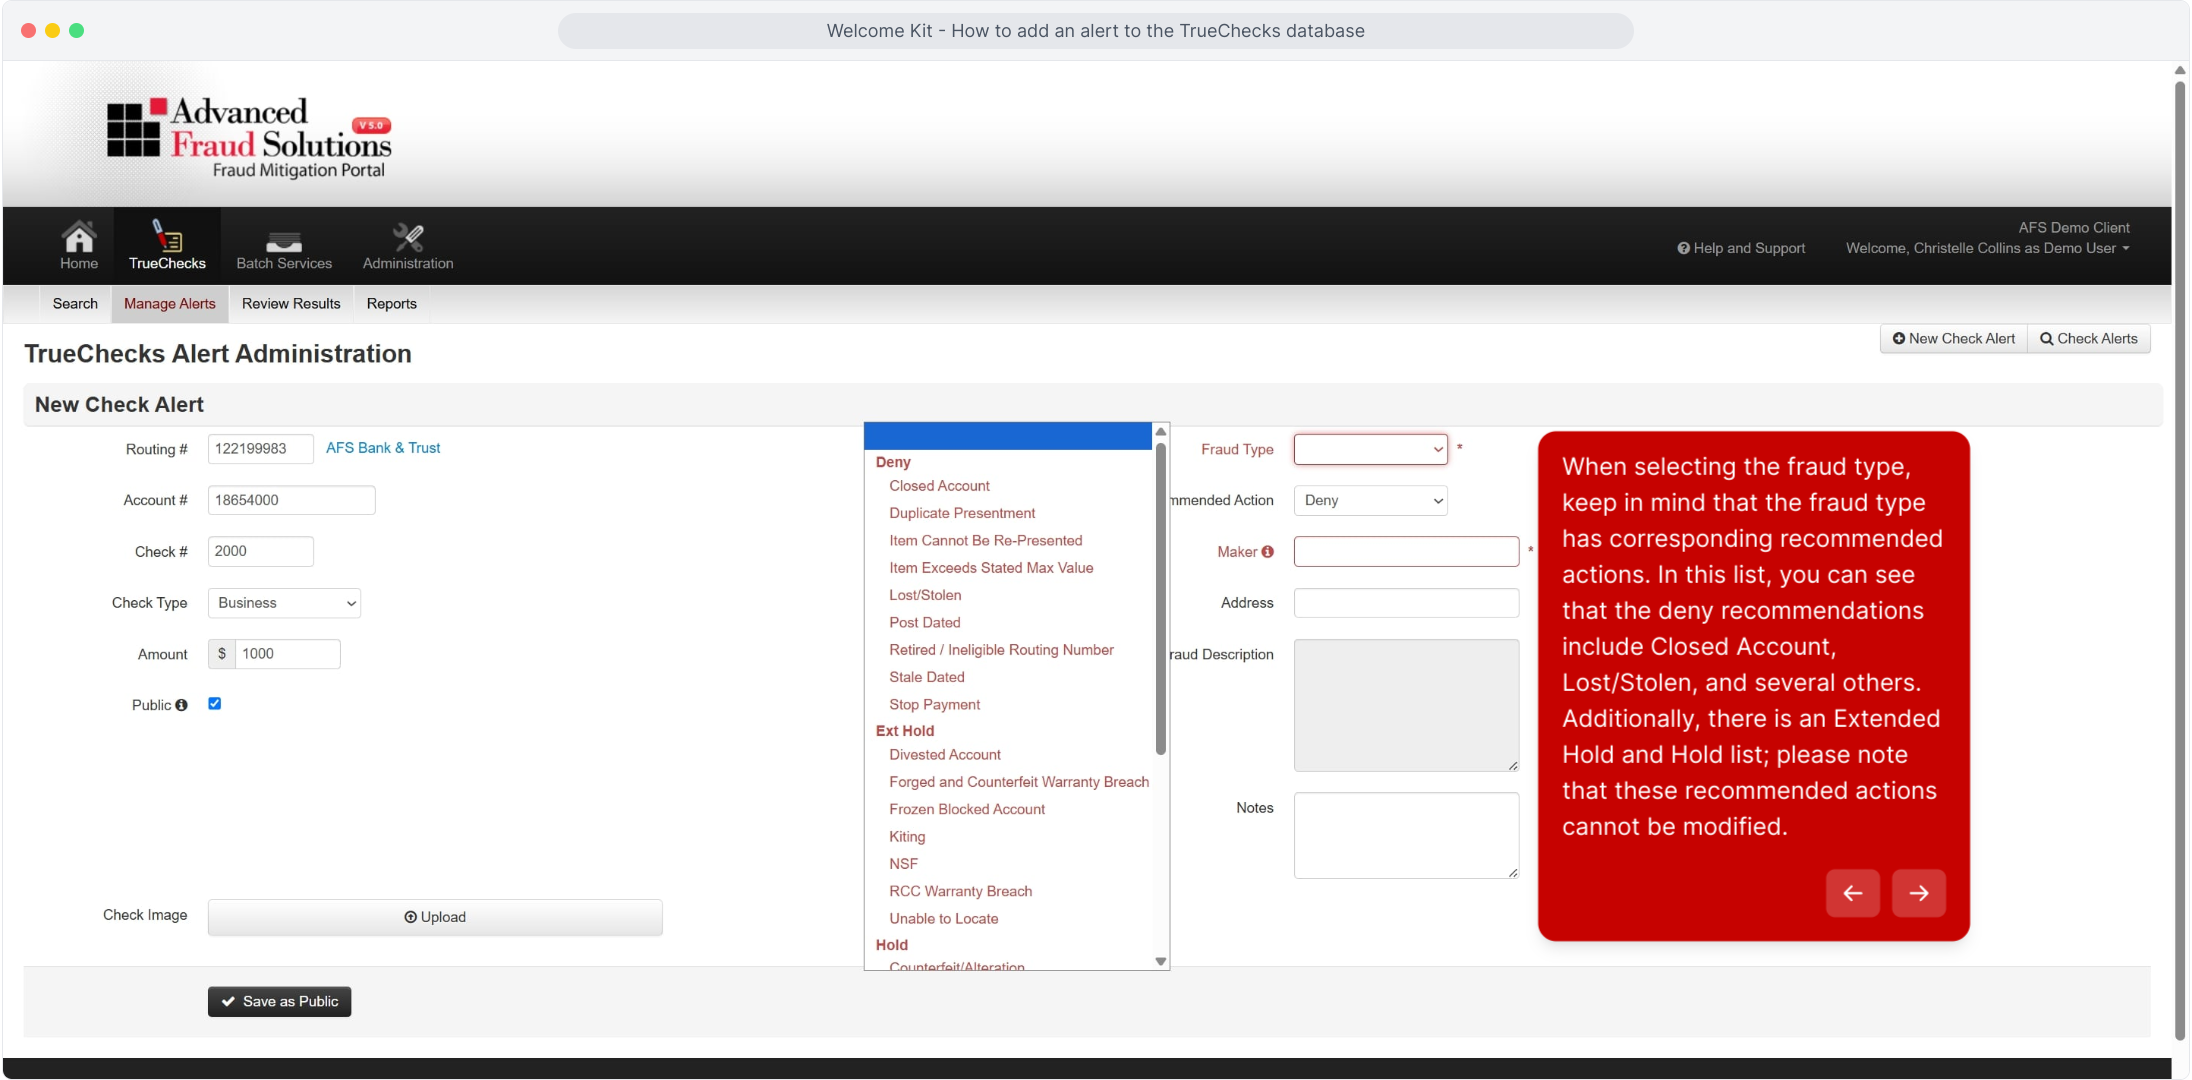This screenshot has width=2192, height=1080.
Task: Select Unable to Locate option
Action: point(943,919)
